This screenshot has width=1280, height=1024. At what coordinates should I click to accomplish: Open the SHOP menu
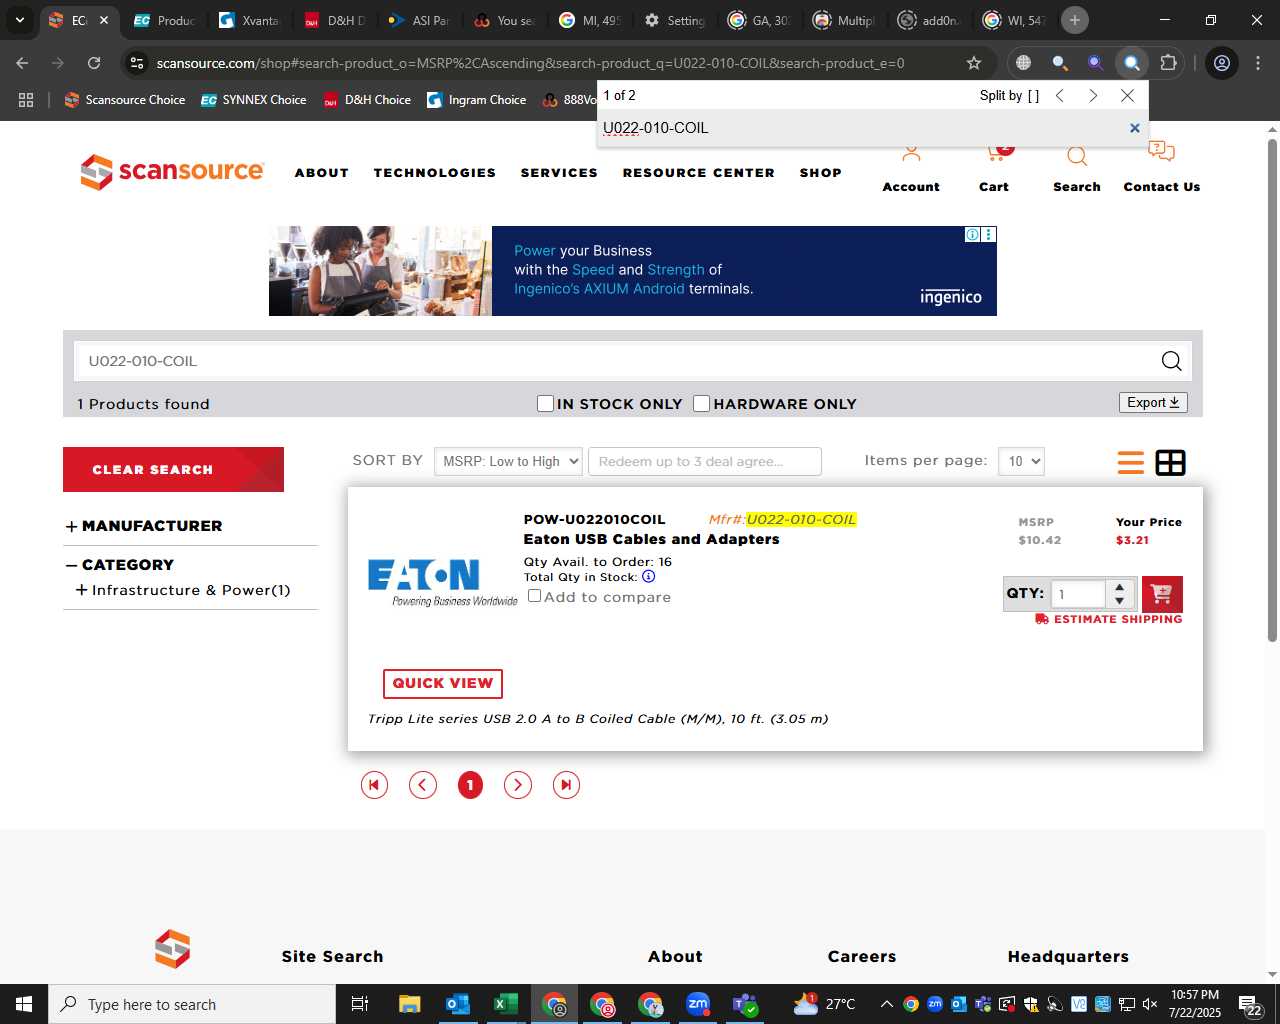821,173
